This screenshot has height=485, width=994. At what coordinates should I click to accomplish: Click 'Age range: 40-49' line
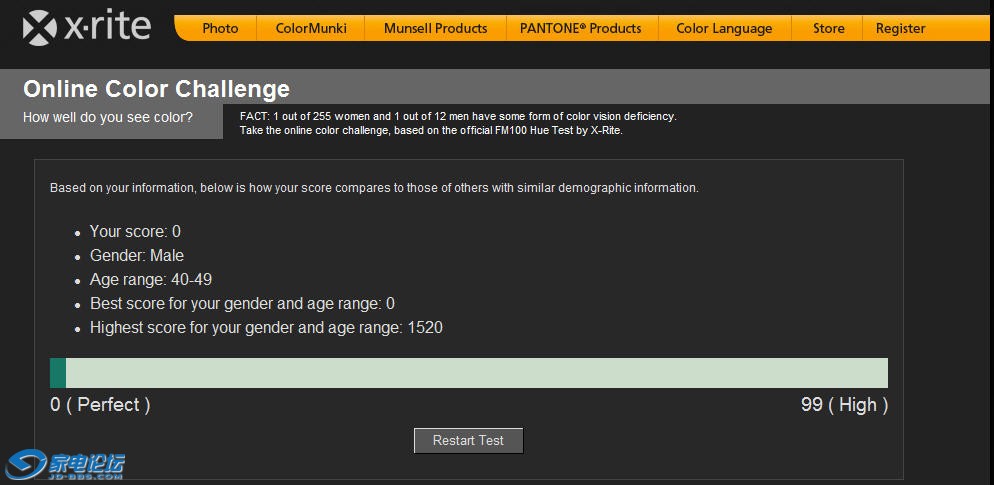151,280
